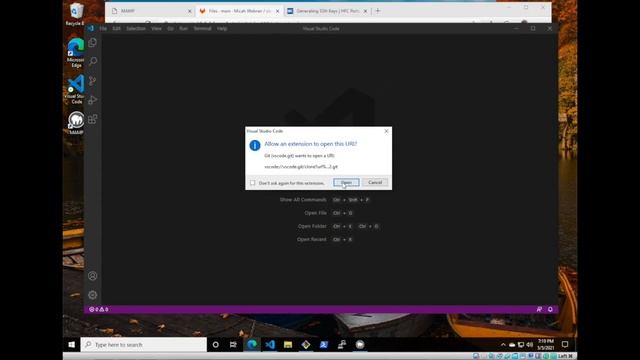Open the Help menu
This screenshot has height=360, width=640.
point(222,29)
